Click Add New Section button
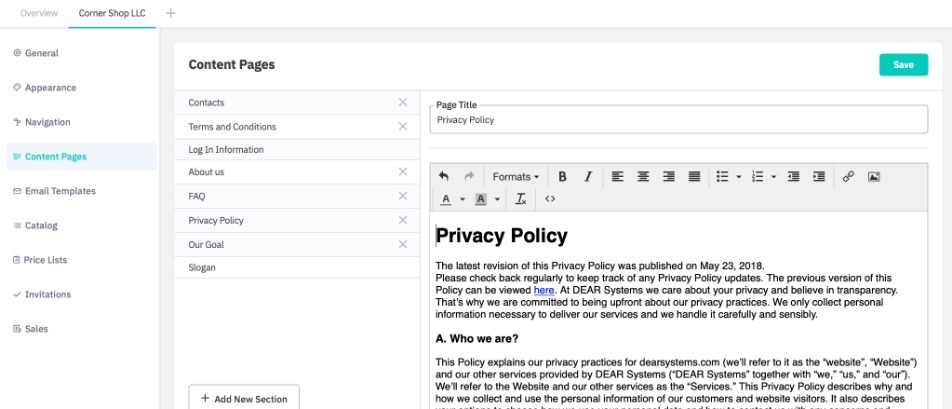Image resolution: width=952 pixels, height=409 pixels. pyautogui.click(x=244, y=398)
